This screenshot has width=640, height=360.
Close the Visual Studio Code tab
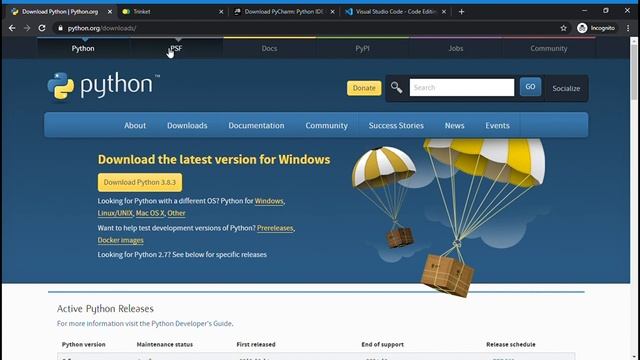pyautogui.click(x=444, y=12)
